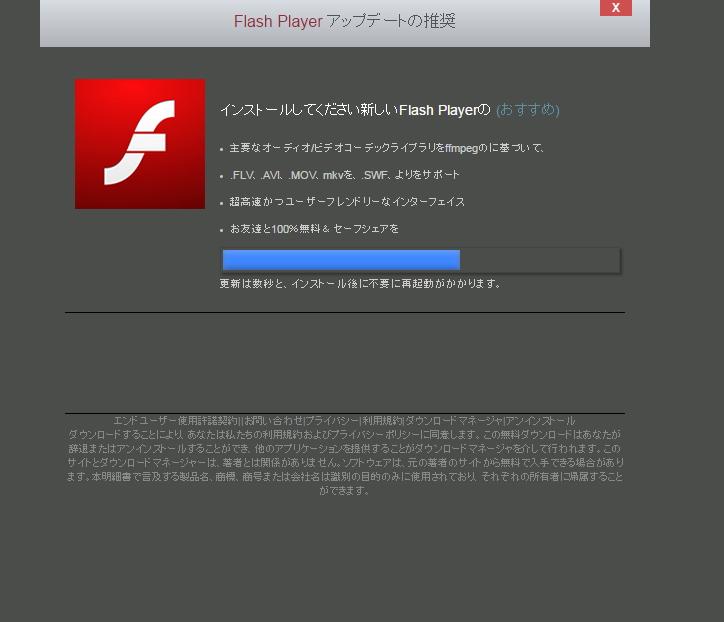Click the disclaimer paragraph starting ダウンロードすることにより
The height and width of the screenshot is (622, 724).
[344, 462]
